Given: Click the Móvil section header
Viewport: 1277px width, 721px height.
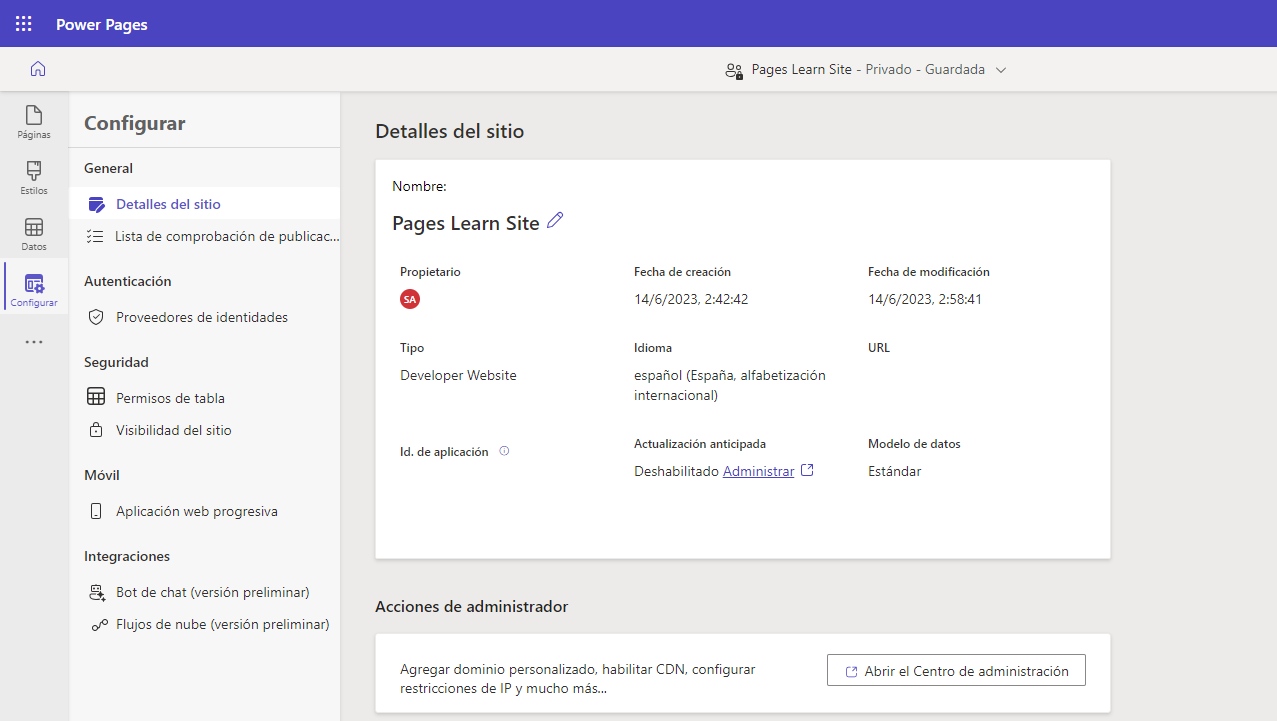Looking at the screenshot, I should (x=102, y=475).
